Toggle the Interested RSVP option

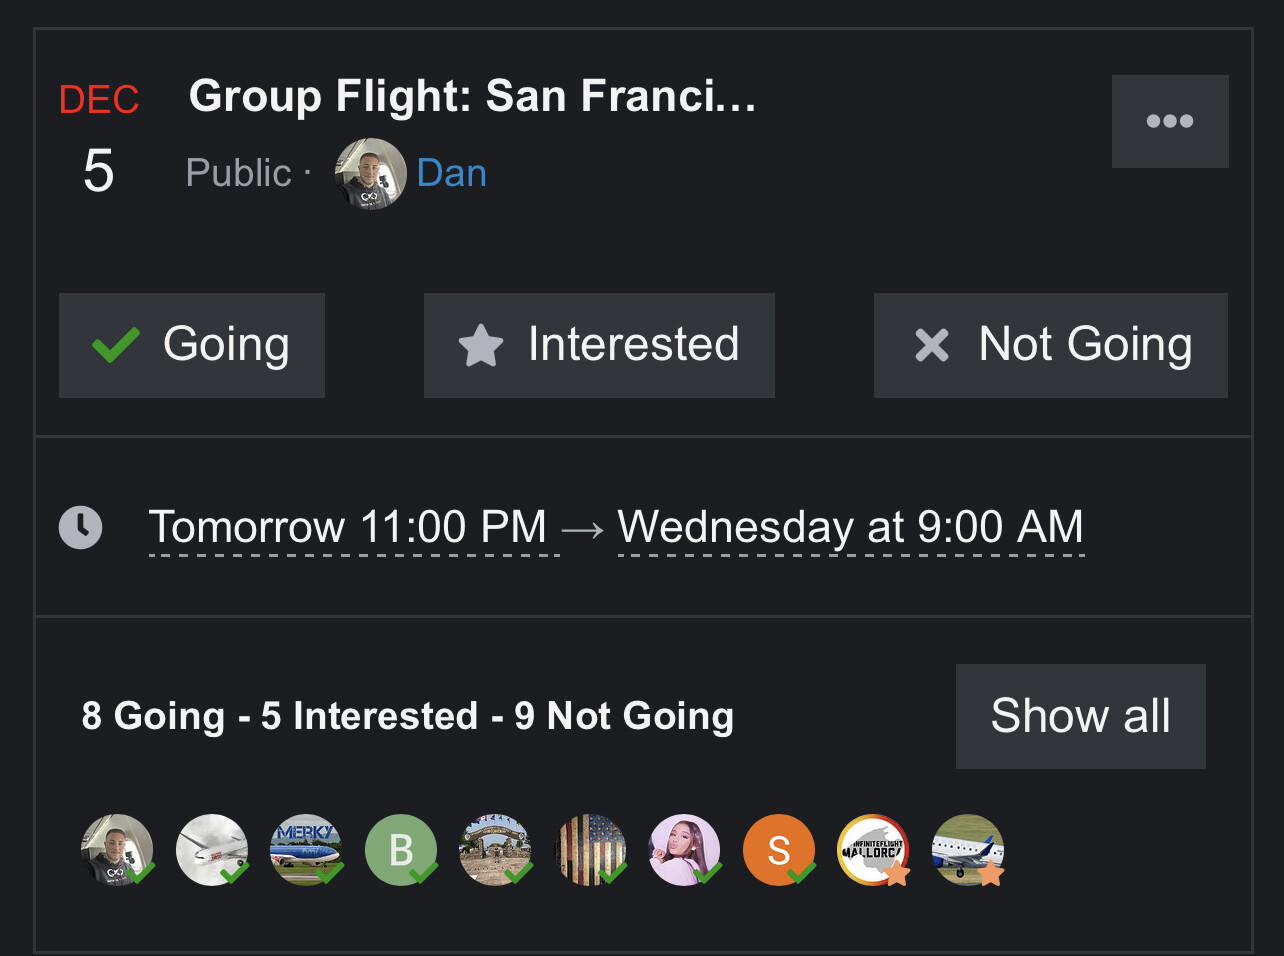599,345
